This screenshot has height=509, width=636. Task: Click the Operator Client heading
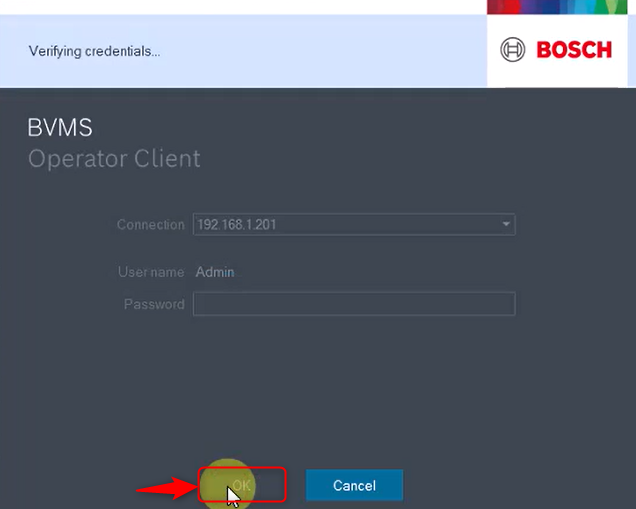coord(114,159)
